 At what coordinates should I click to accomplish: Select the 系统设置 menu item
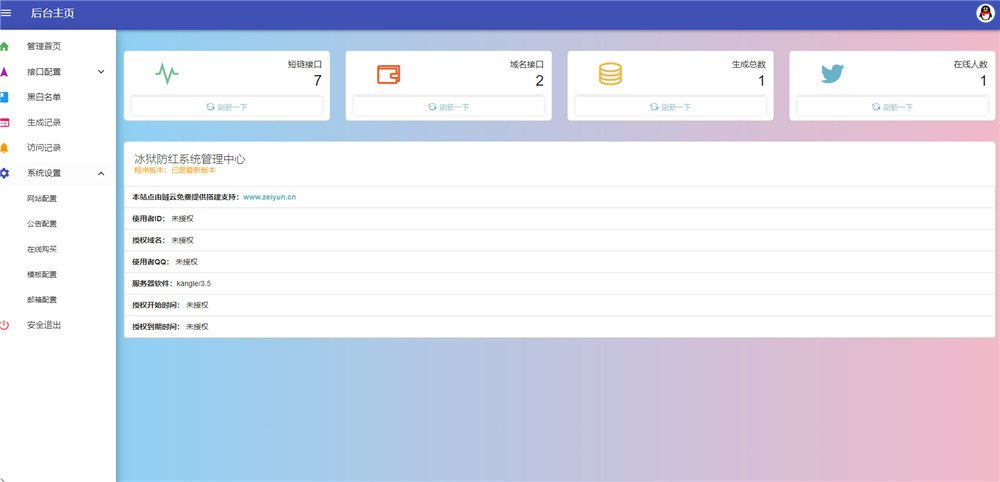click(44, 173)
